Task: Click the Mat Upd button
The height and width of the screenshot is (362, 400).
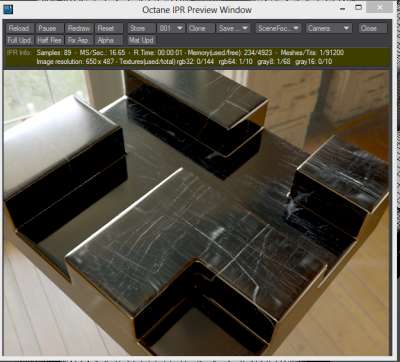Action: coord(141,40)
